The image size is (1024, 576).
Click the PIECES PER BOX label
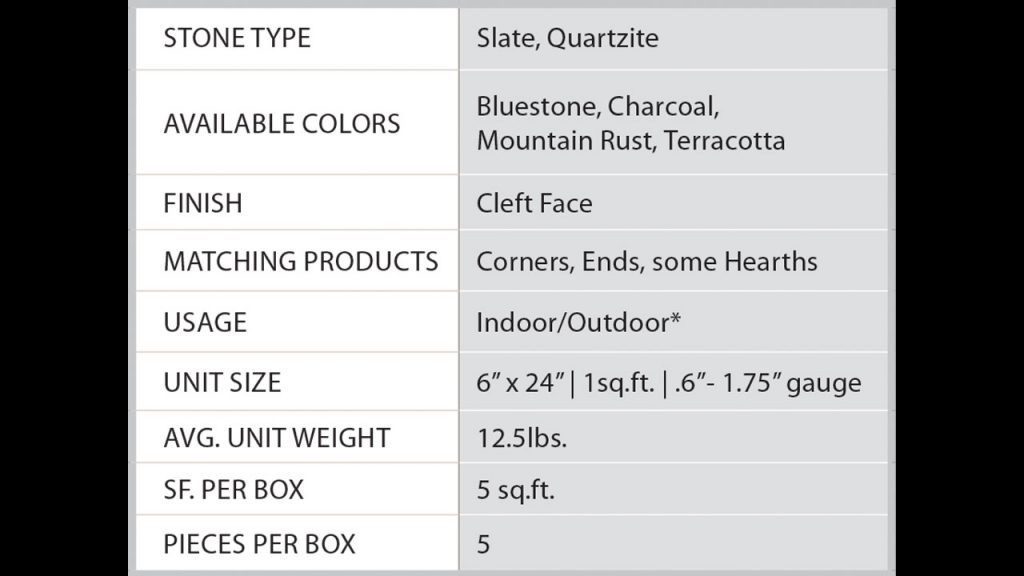click(x=259, y=544)
